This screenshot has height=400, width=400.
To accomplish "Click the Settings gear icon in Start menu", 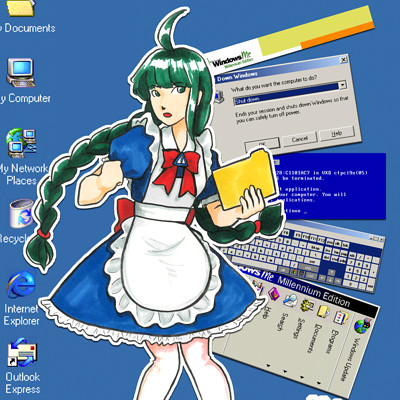I will [x=307, y=305].
